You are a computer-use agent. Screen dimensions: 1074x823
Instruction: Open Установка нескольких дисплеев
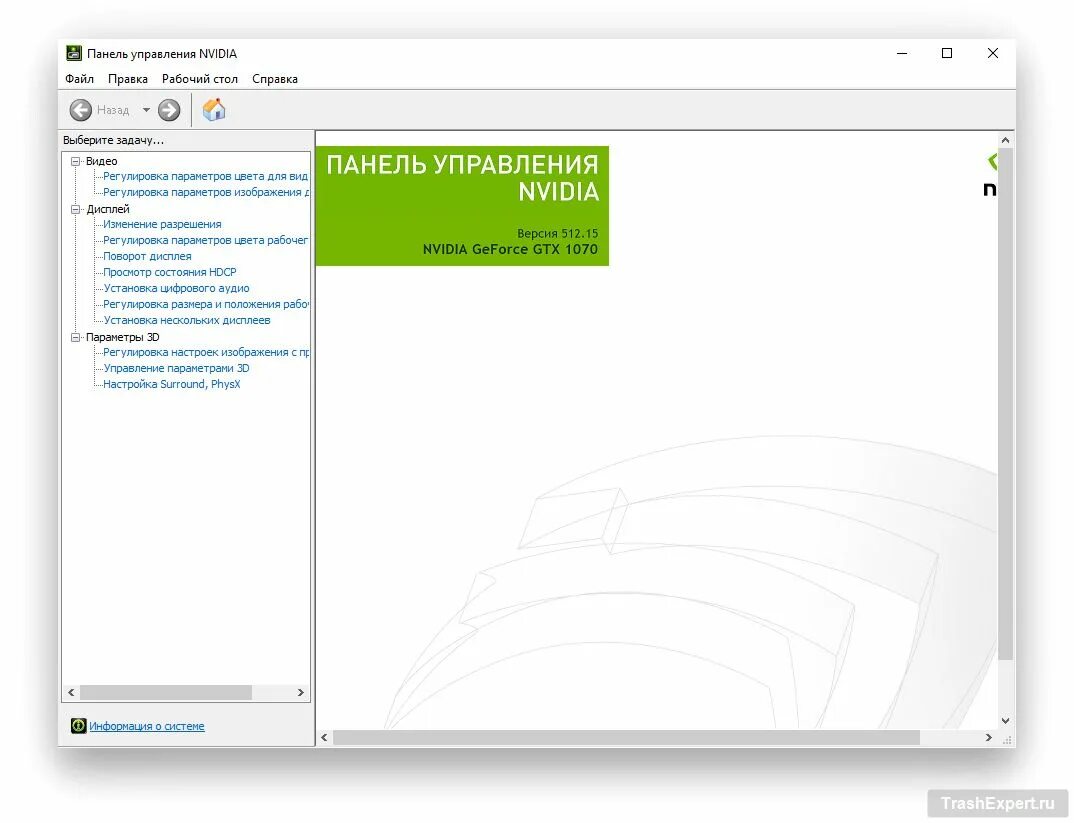[187, 320]
